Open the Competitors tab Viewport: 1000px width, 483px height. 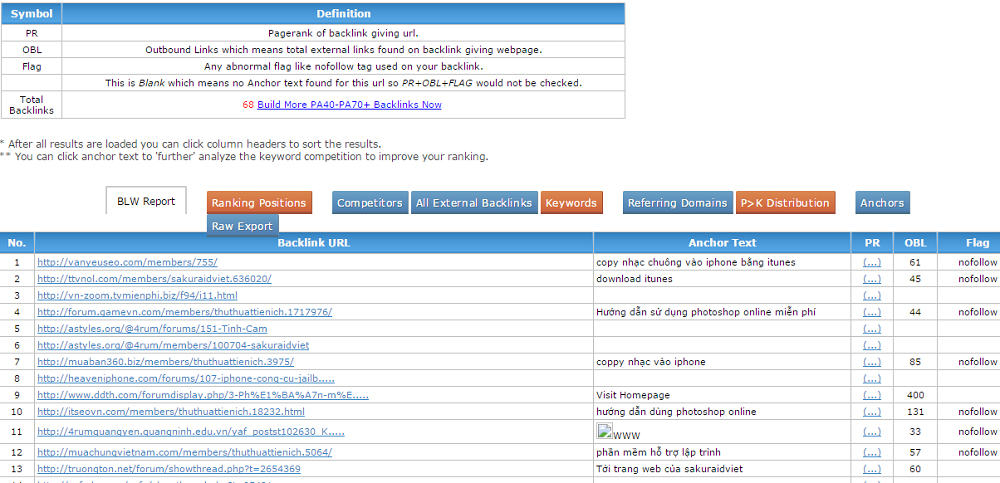(x=370, y=203)
